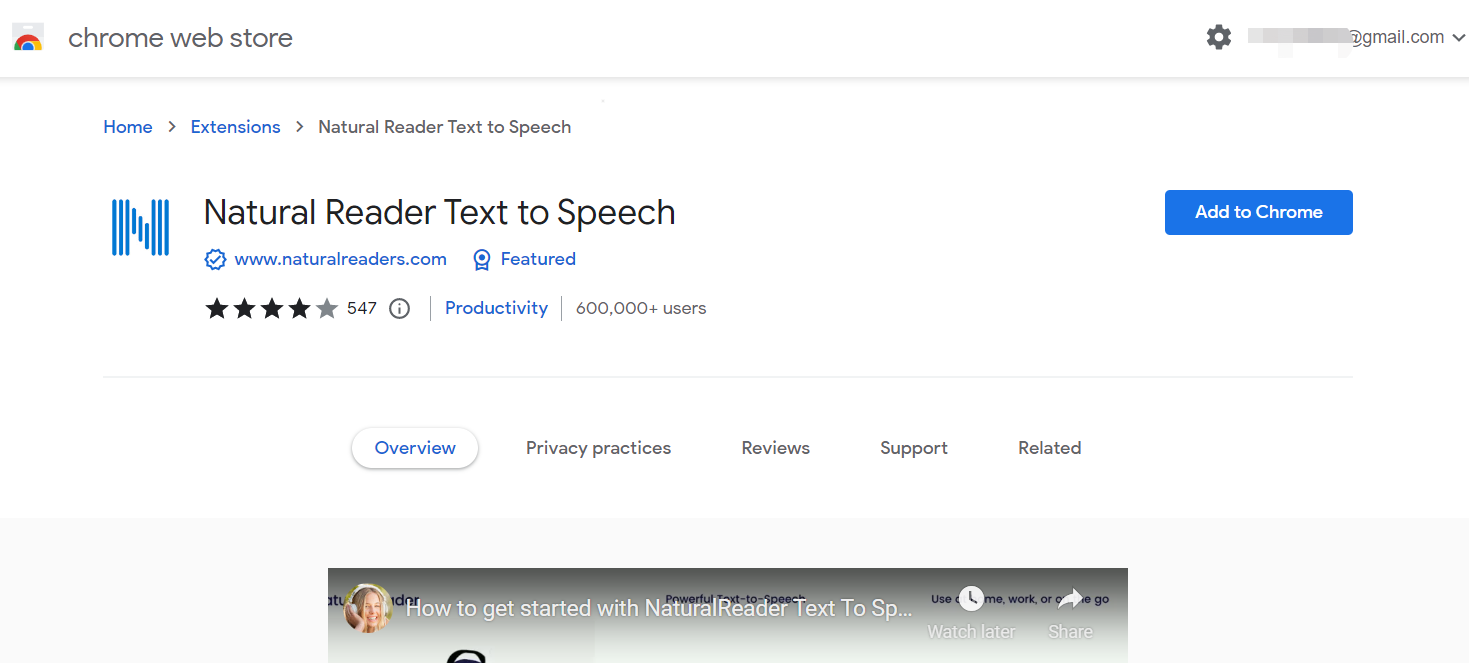
Task: Click the Chrome Web Store logo icon
Action: tap(28, 38)
